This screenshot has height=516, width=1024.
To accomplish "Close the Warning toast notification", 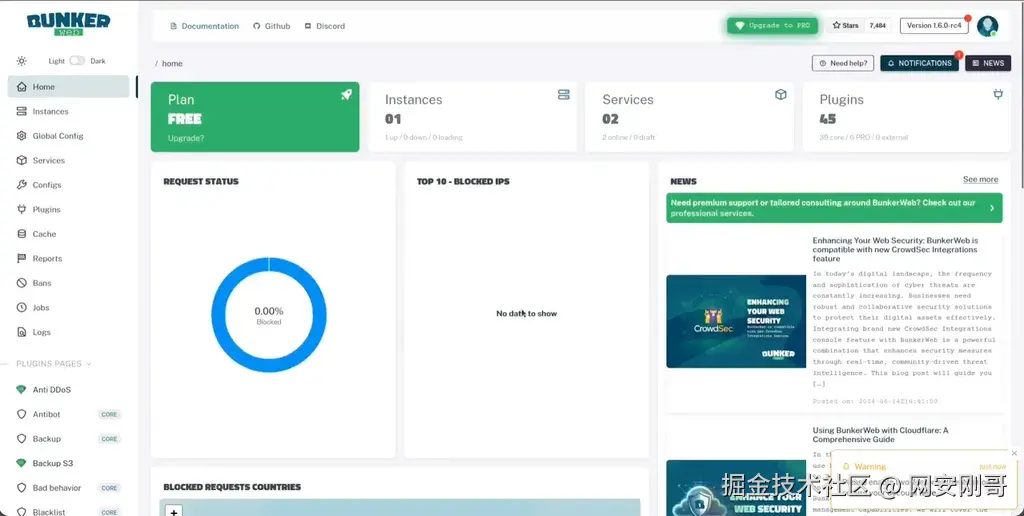I will [x=1014, y=453].
